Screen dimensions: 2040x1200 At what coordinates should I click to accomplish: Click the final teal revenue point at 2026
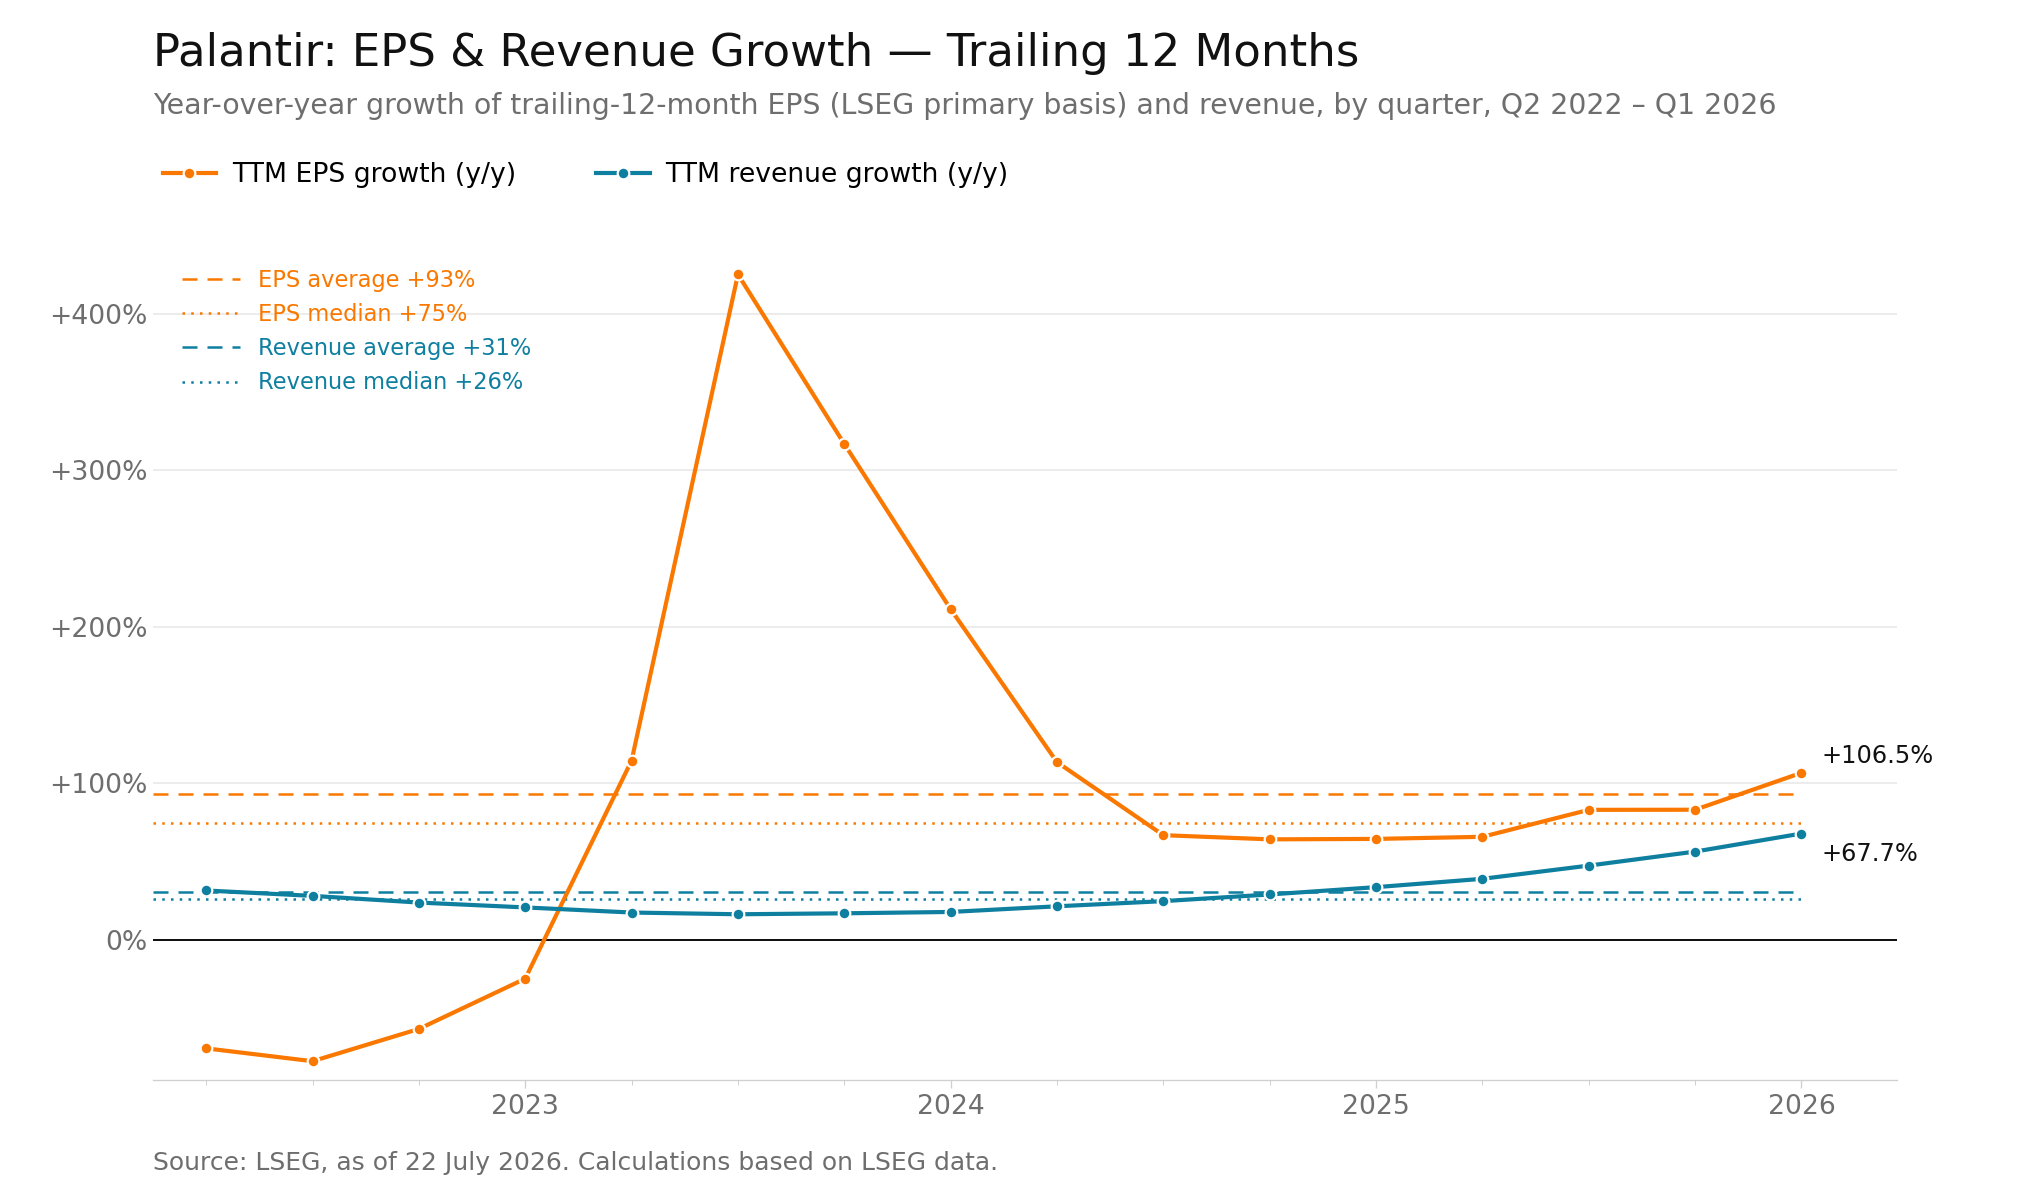(x=1801, y=834)
